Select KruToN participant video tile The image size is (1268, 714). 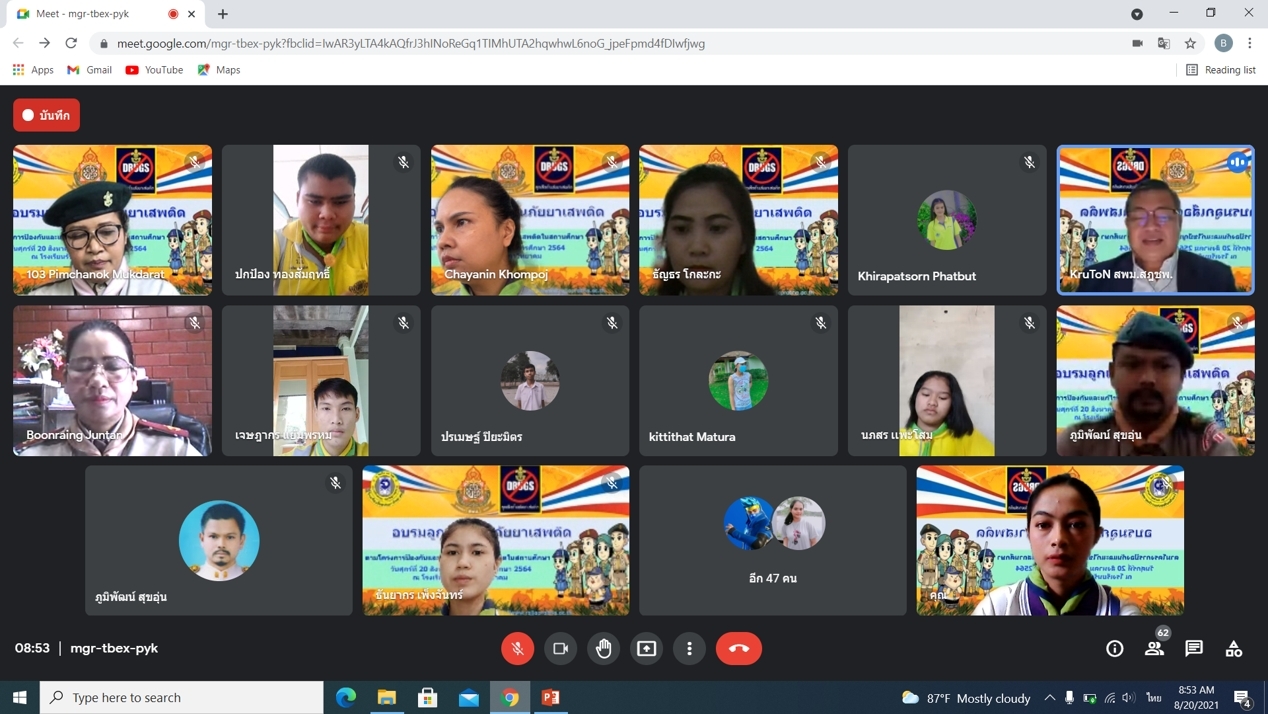click(1155, 220)
